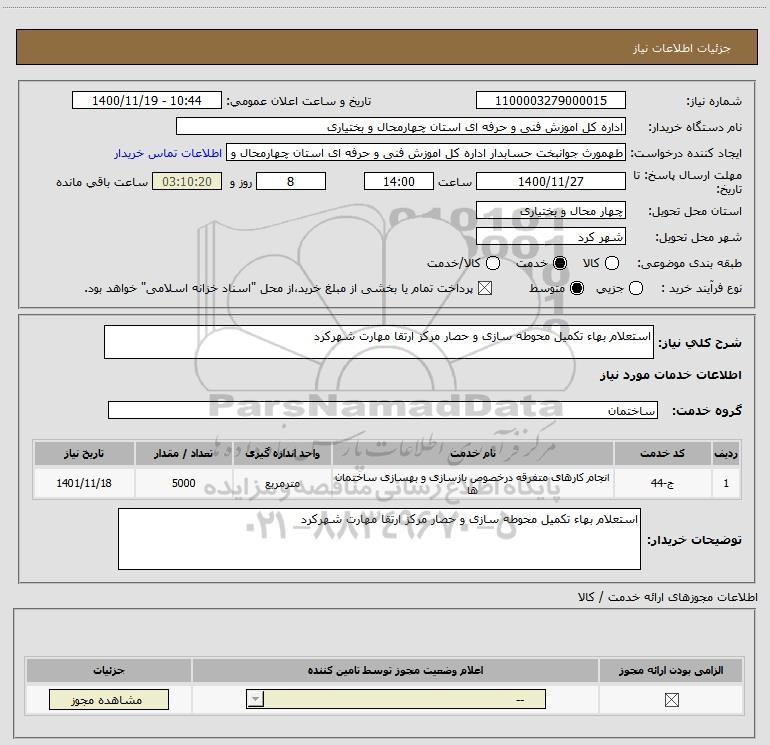Image resolution: width=770 pixels, height=745 pixels.
Task: Click the remaining days field showing 8
Action: 291,181
